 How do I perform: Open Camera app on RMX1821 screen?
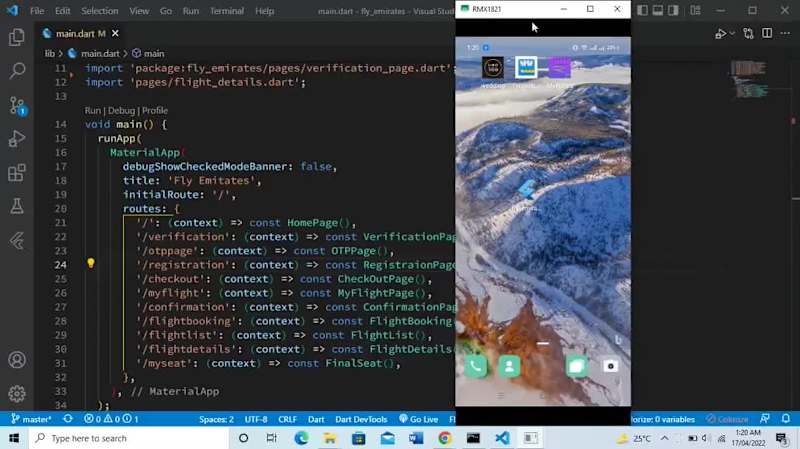[610, 366]
